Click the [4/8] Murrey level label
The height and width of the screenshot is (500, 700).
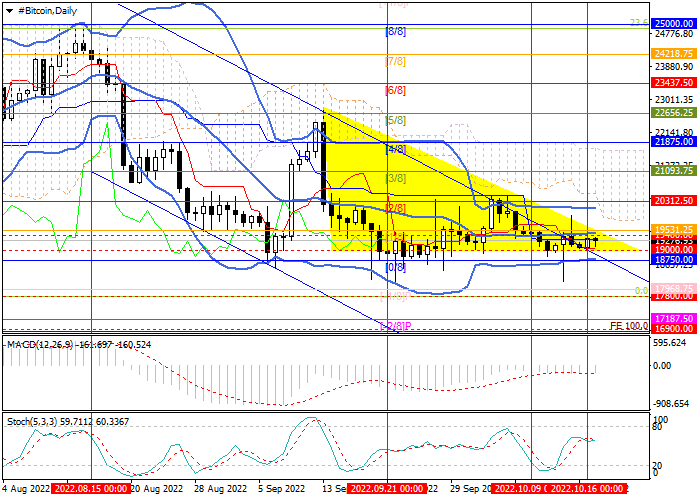(396, 150)
